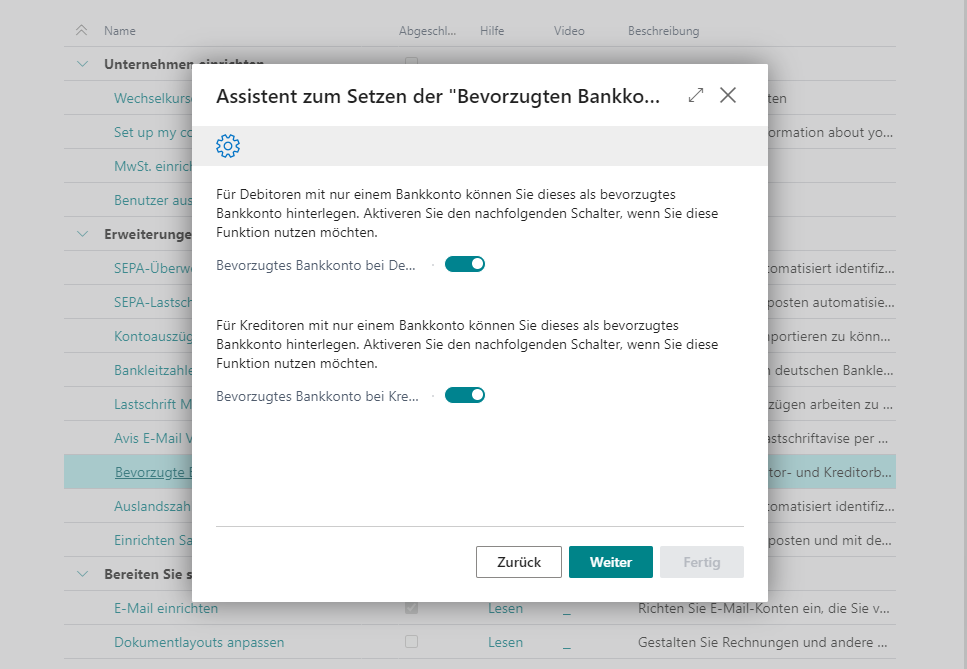Click the Zurück button

tap(519, 562)
